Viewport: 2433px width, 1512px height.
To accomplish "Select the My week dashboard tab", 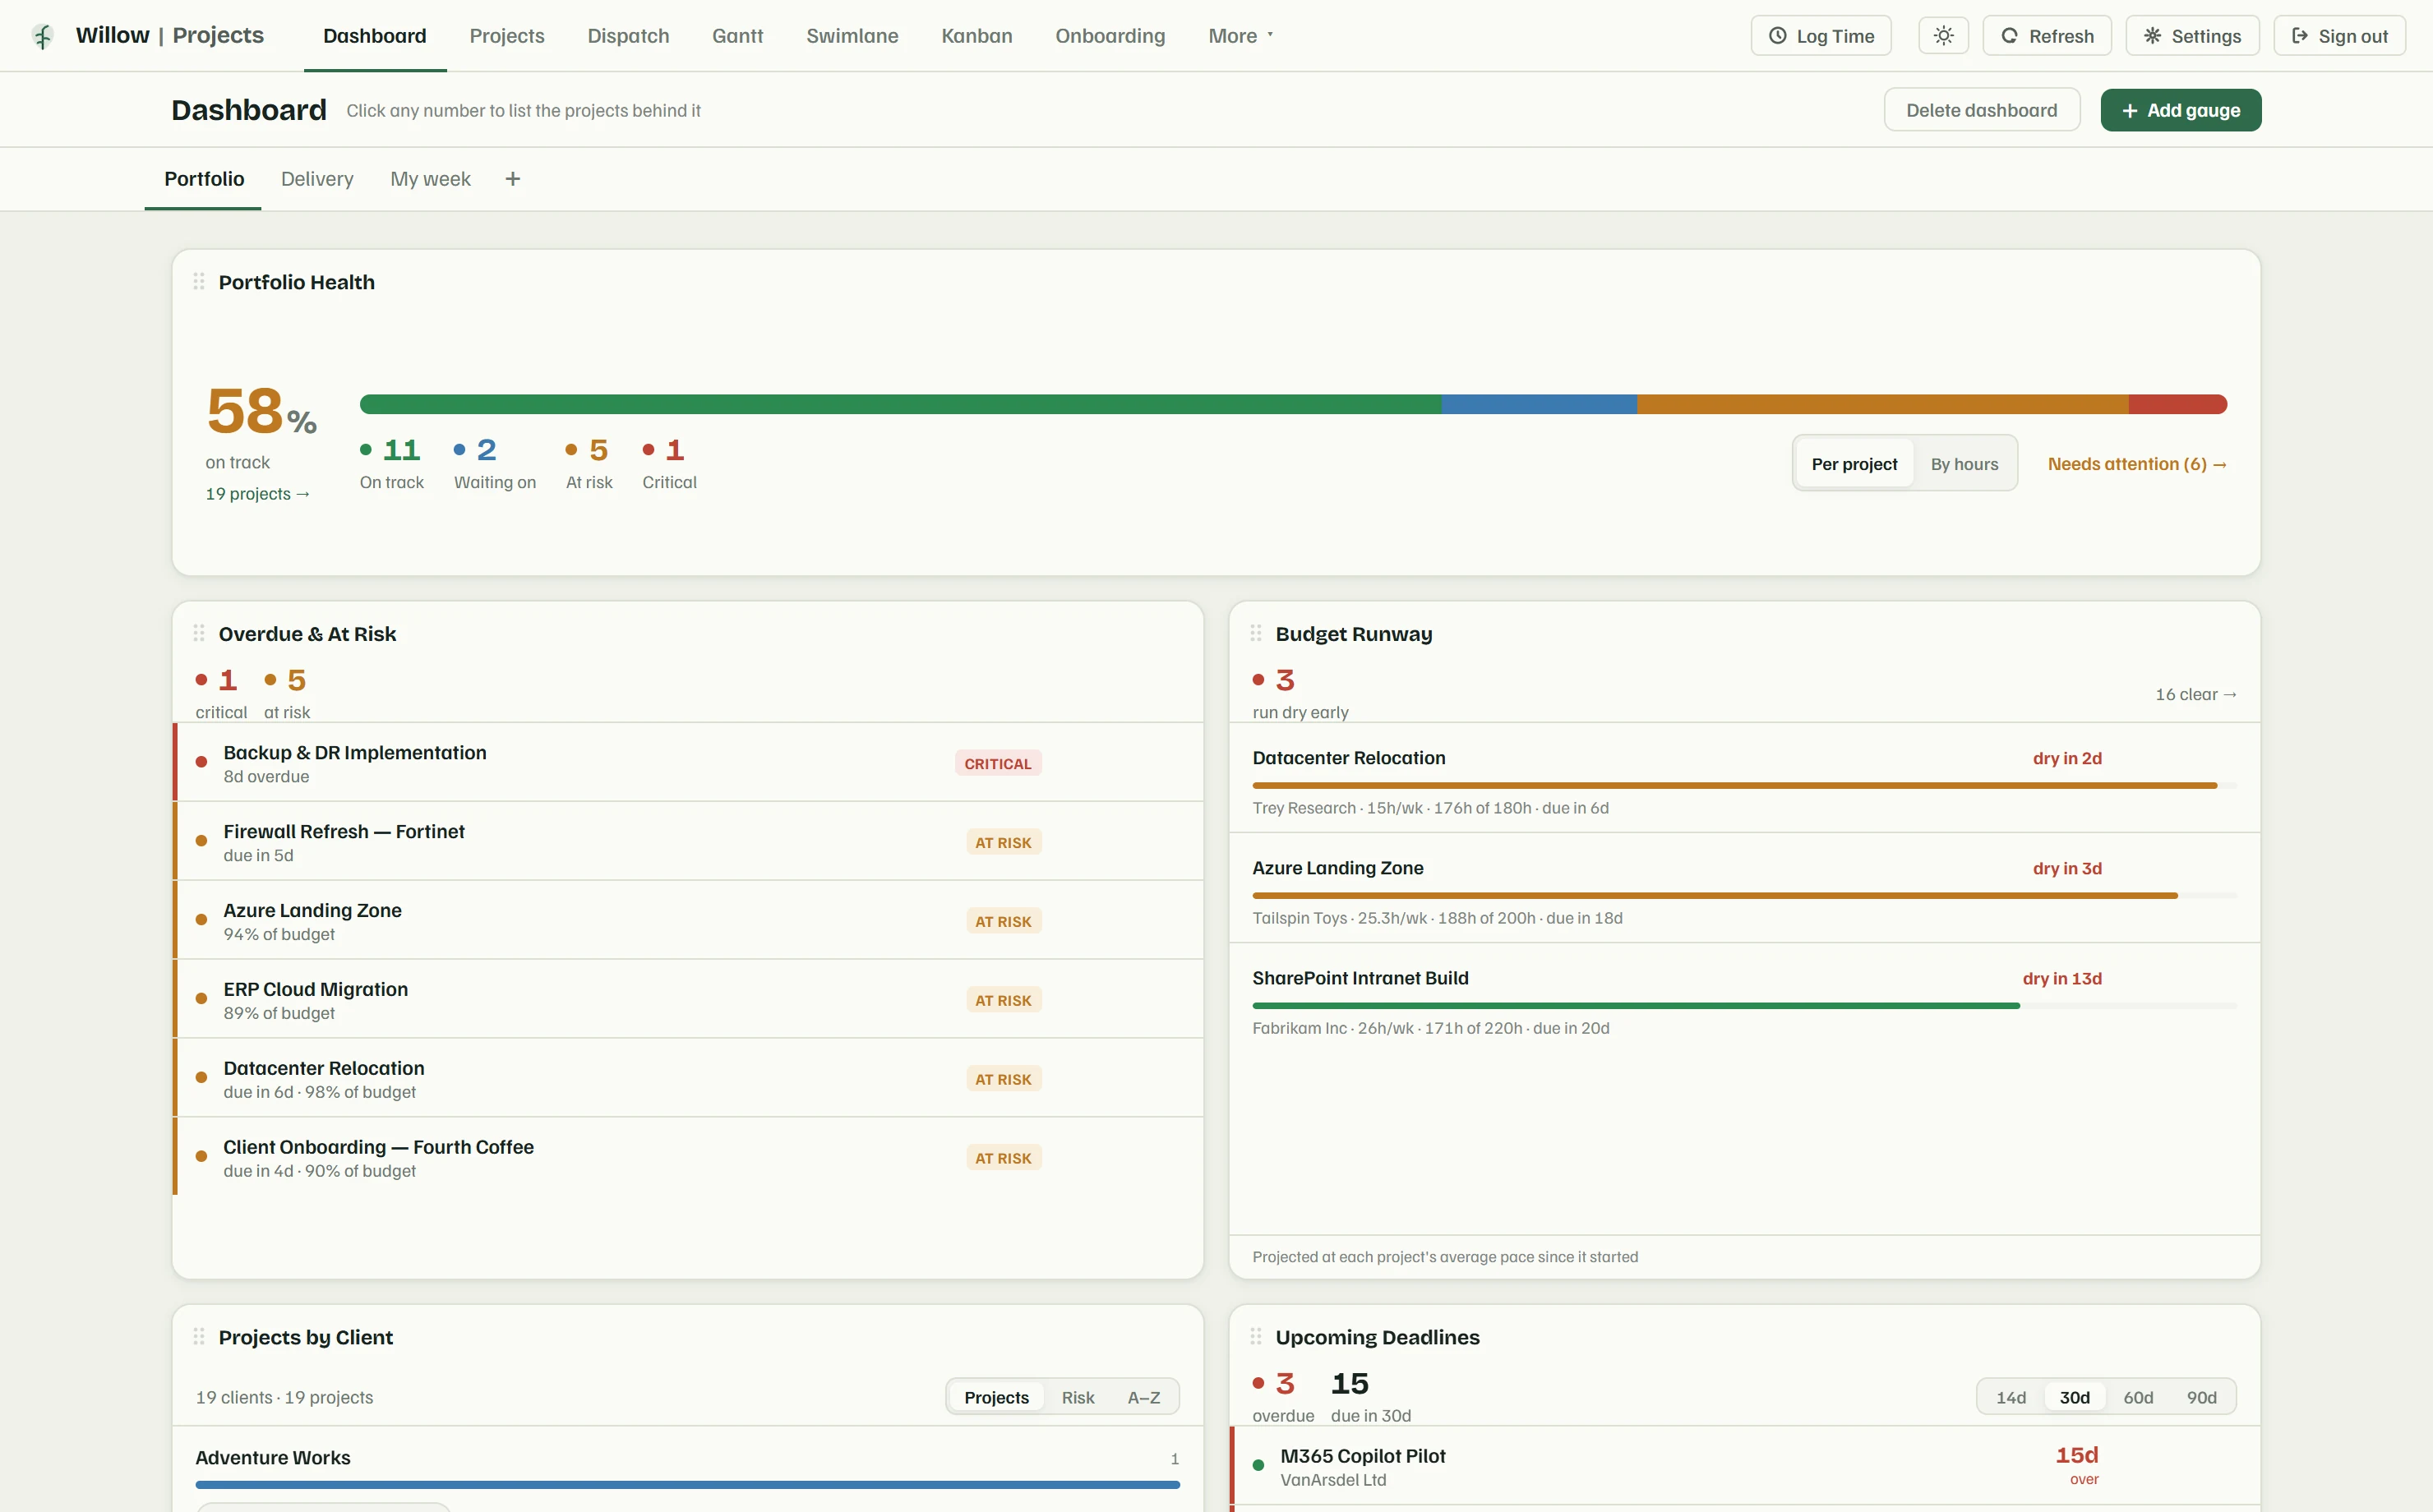I will [x=430, y=179].
